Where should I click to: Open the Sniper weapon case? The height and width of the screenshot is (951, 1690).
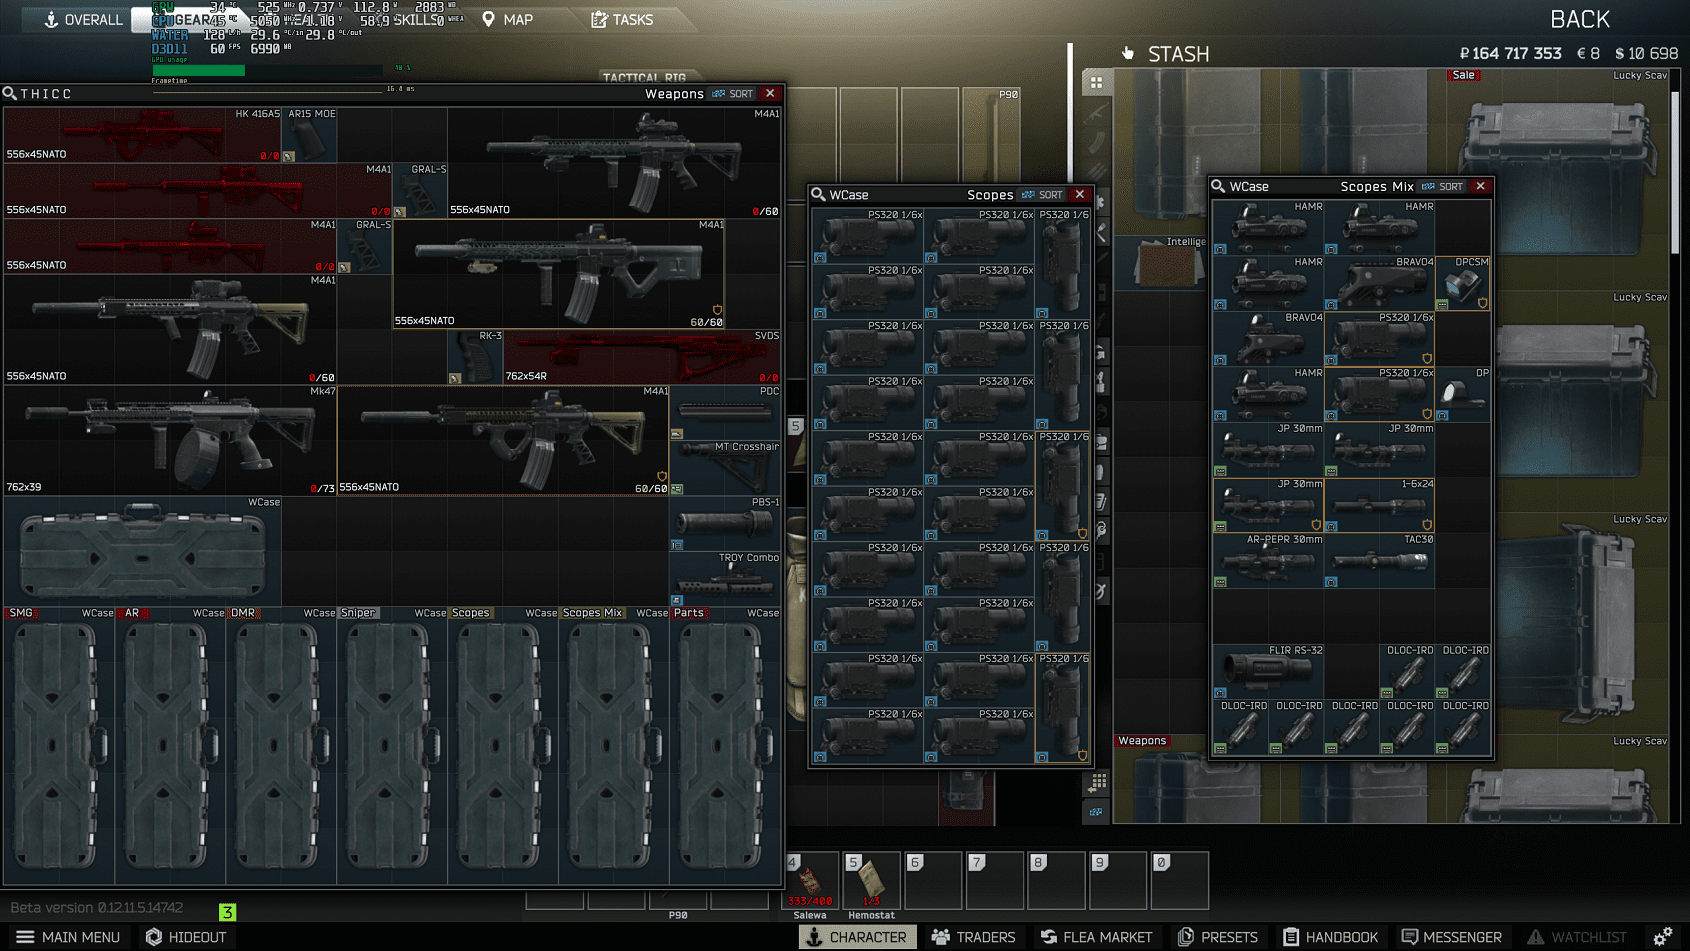tap(392, 745)
